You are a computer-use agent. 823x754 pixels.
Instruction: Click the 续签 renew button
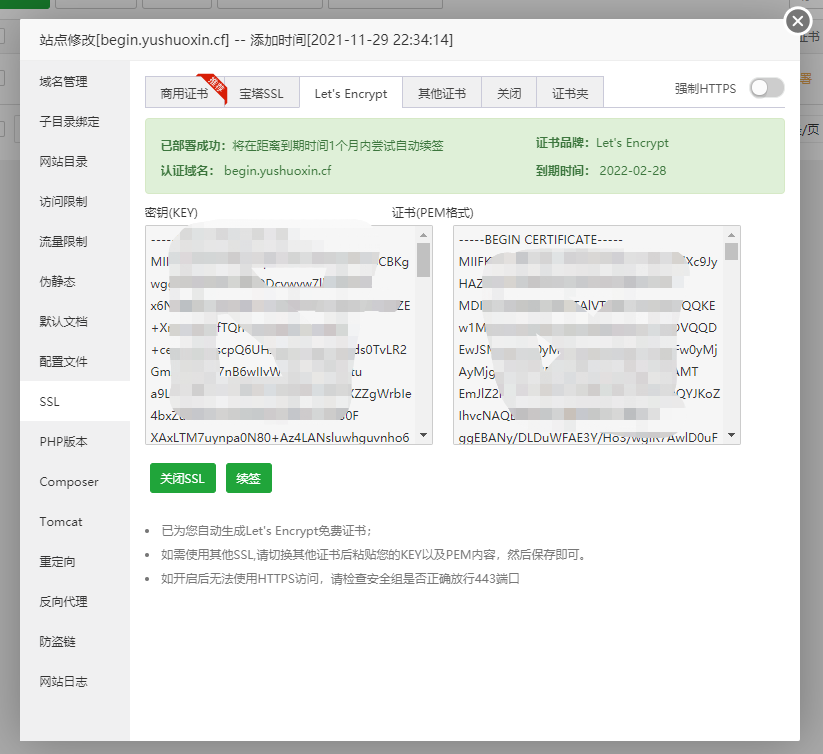(x=248, y=478)
